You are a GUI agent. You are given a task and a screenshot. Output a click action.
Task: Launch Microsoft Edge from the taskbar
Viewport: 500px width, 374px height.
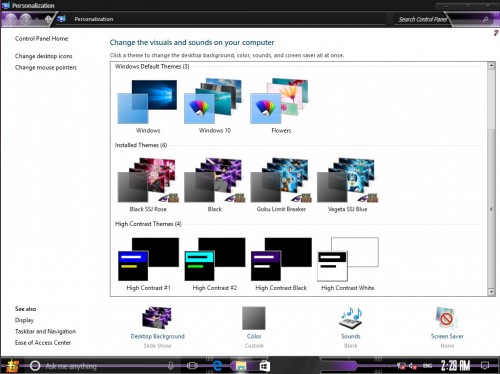pos(217,366)
